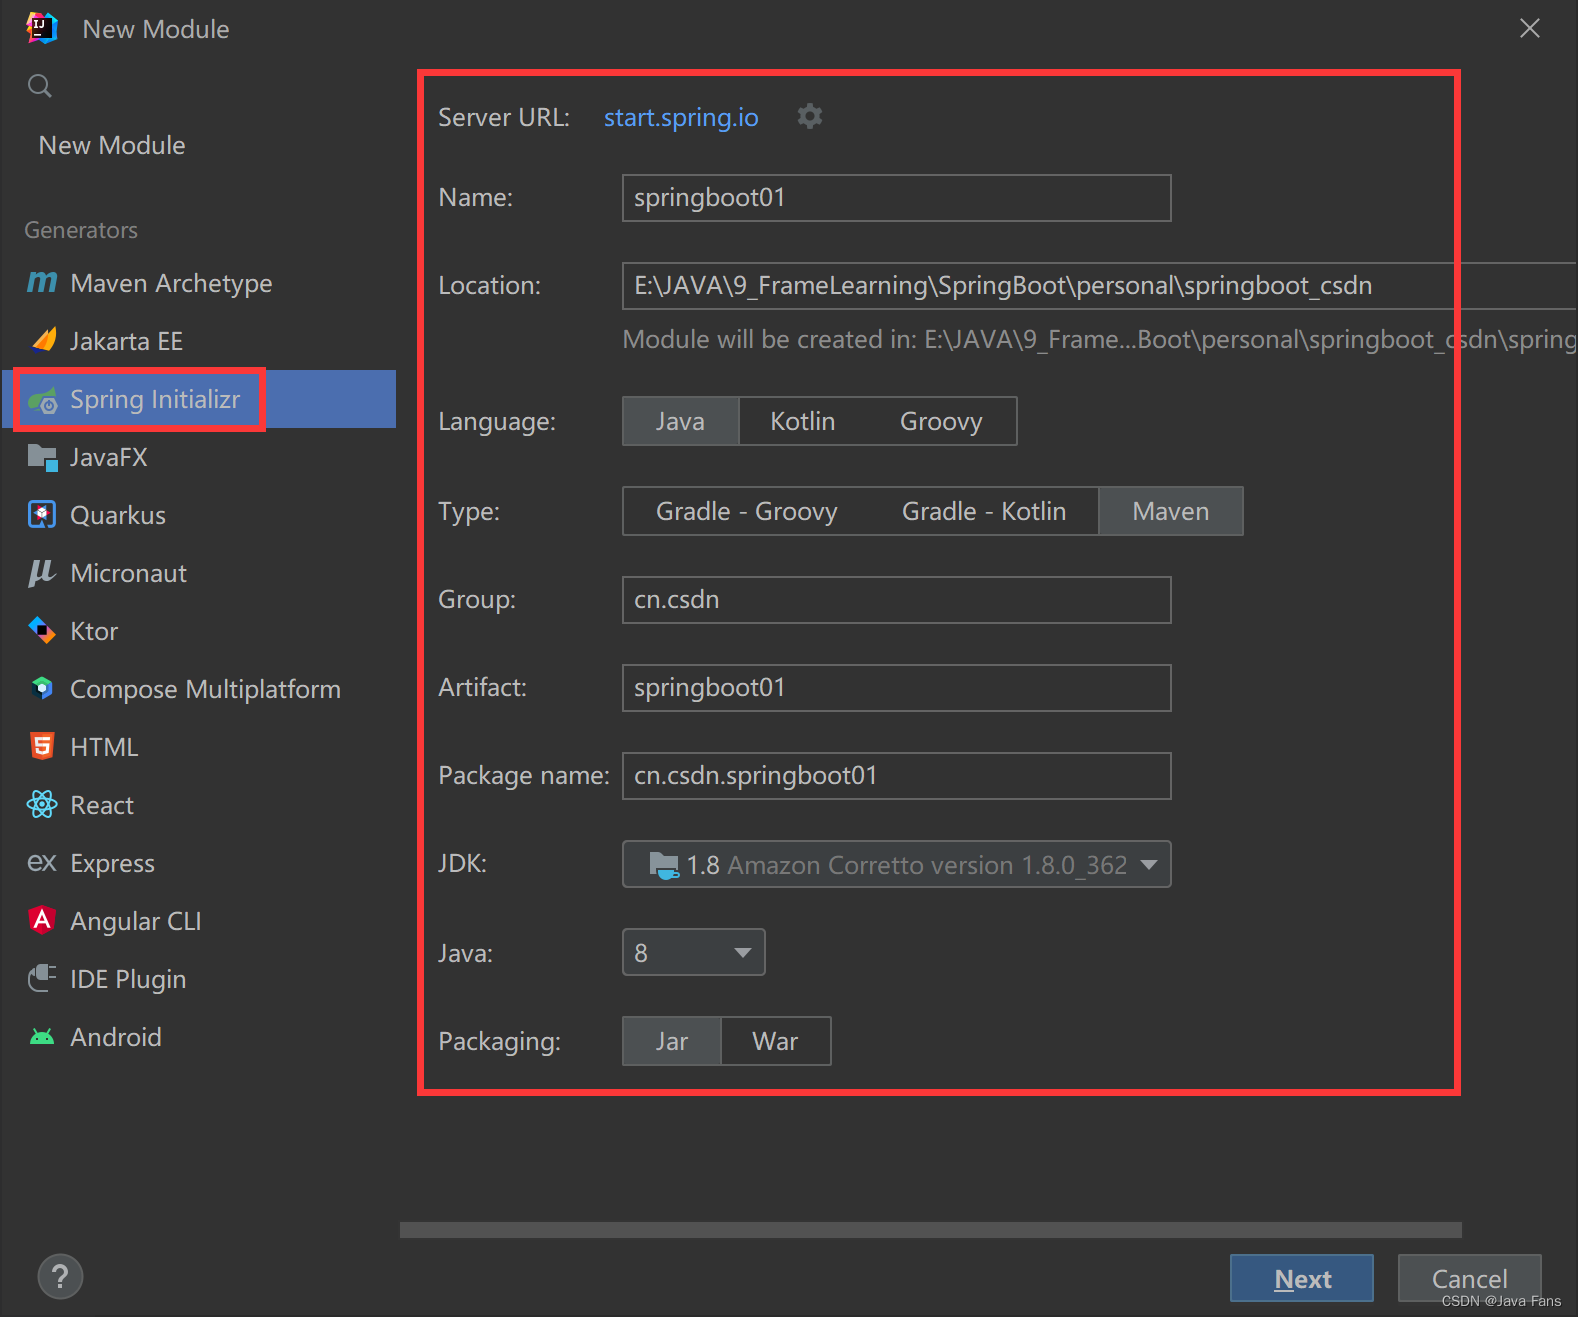Click the Android robot icon
1578x1317 pixels.
[42, 1037]
